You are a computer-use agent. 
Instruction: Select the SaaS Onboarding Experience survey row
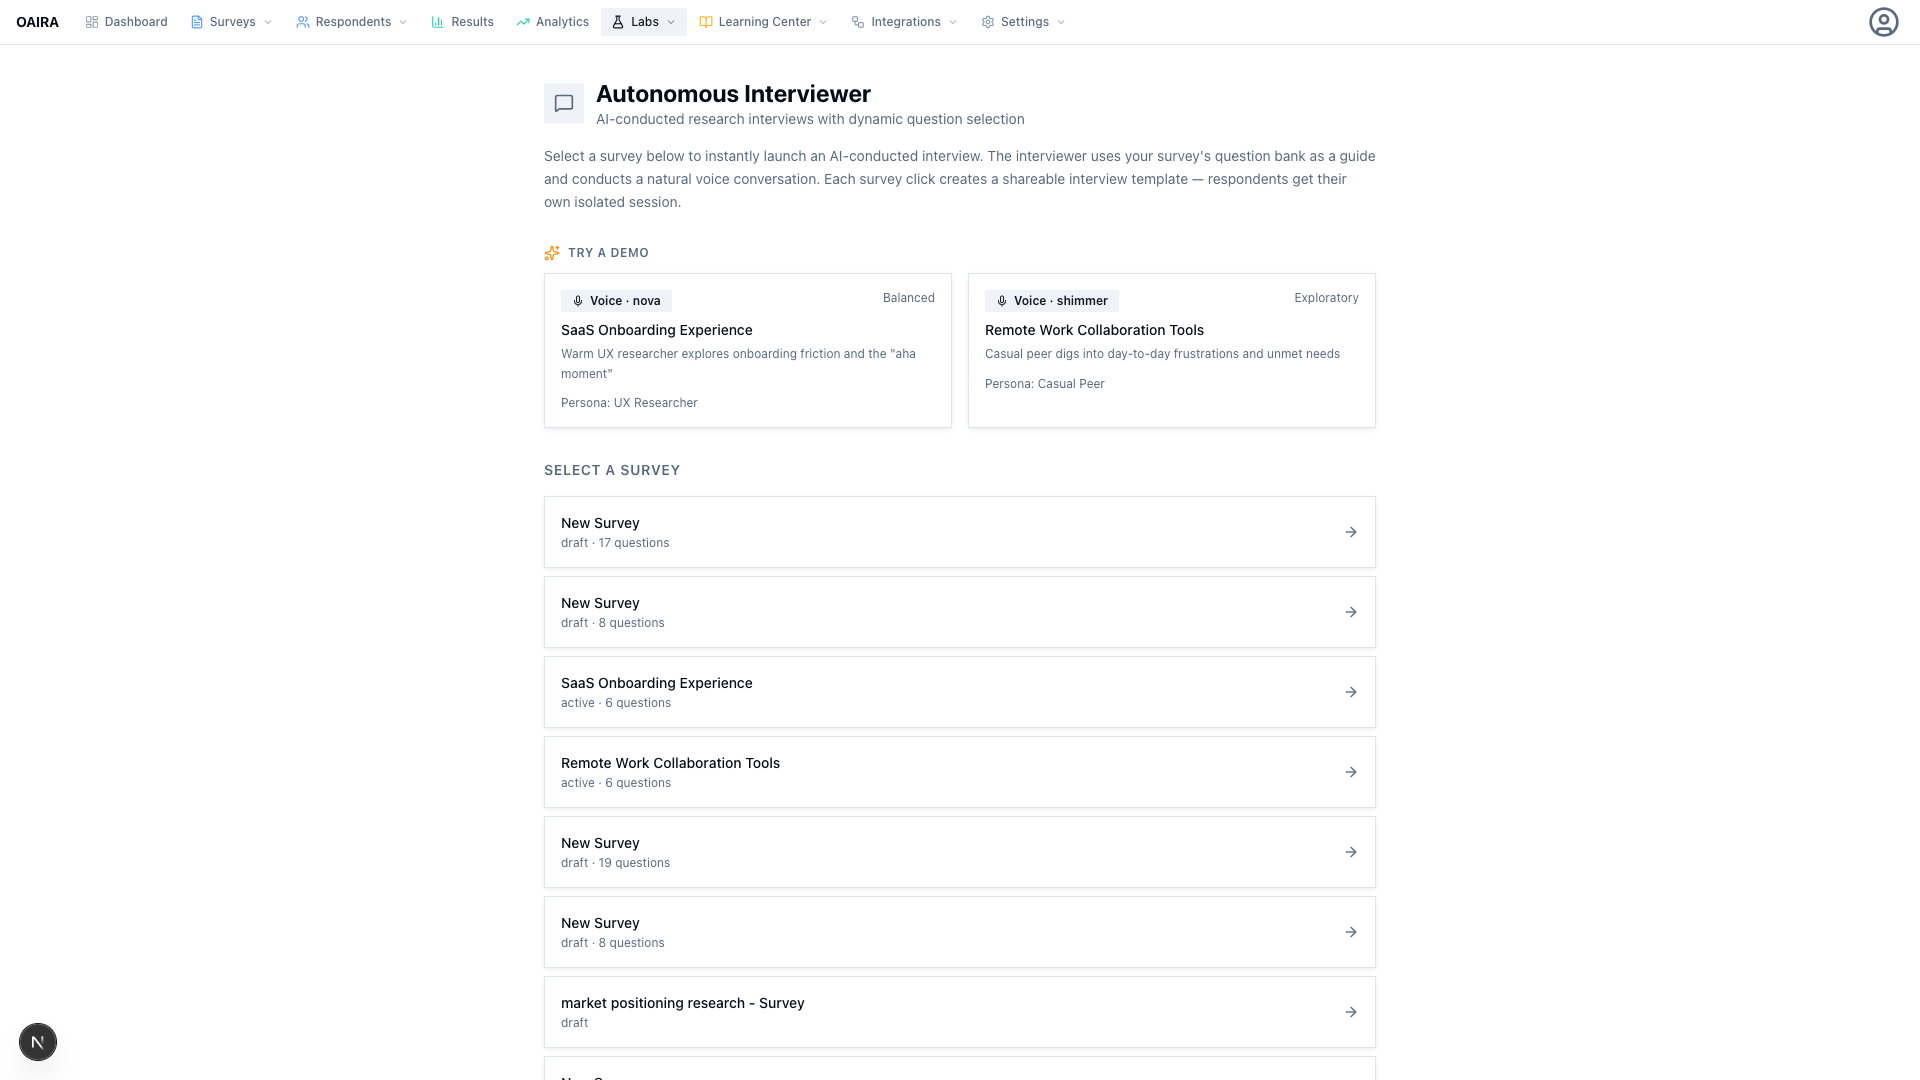click(x=960, y=692)
